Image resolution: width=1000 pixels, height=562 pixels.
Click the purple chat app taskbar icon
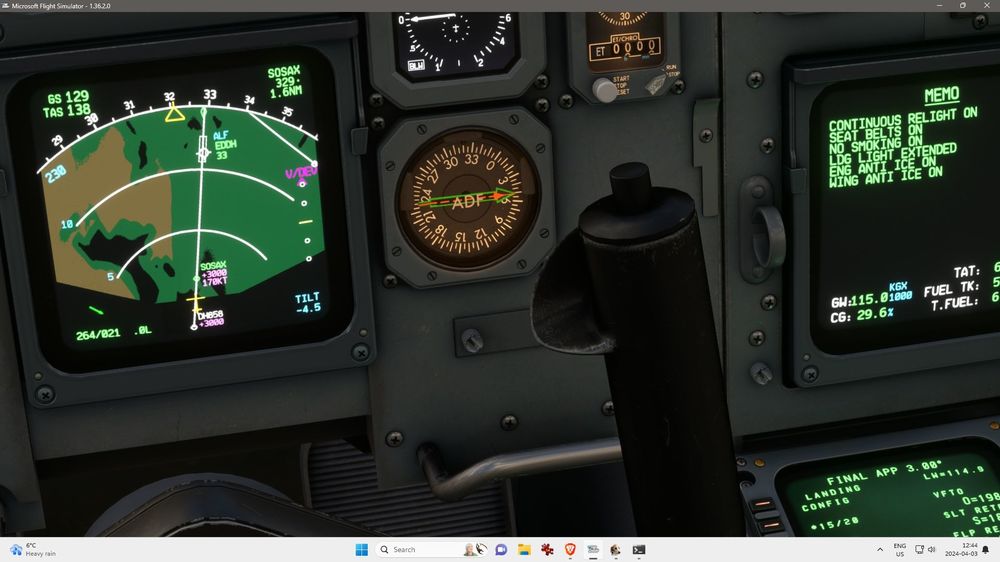[501, 549]
